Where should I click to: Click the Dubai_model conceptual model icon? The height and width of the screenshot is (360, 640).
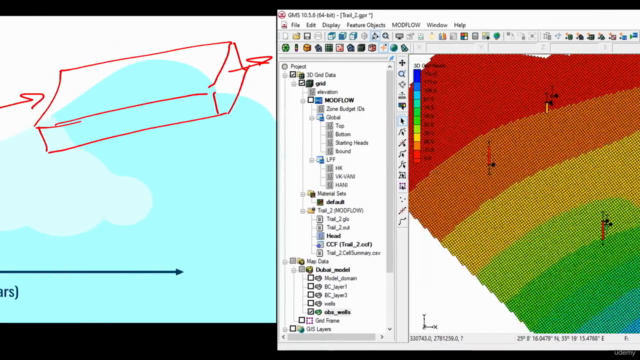coord(309,270)
